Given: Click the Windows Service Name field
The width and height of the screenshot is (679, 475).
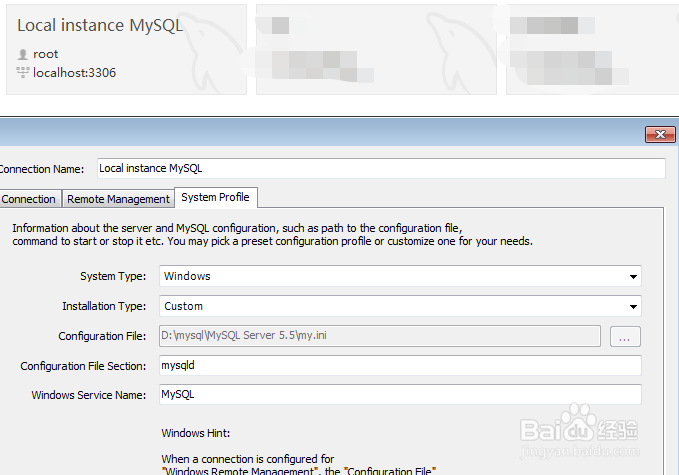Looking at the screenshot, I should [400, 394].
